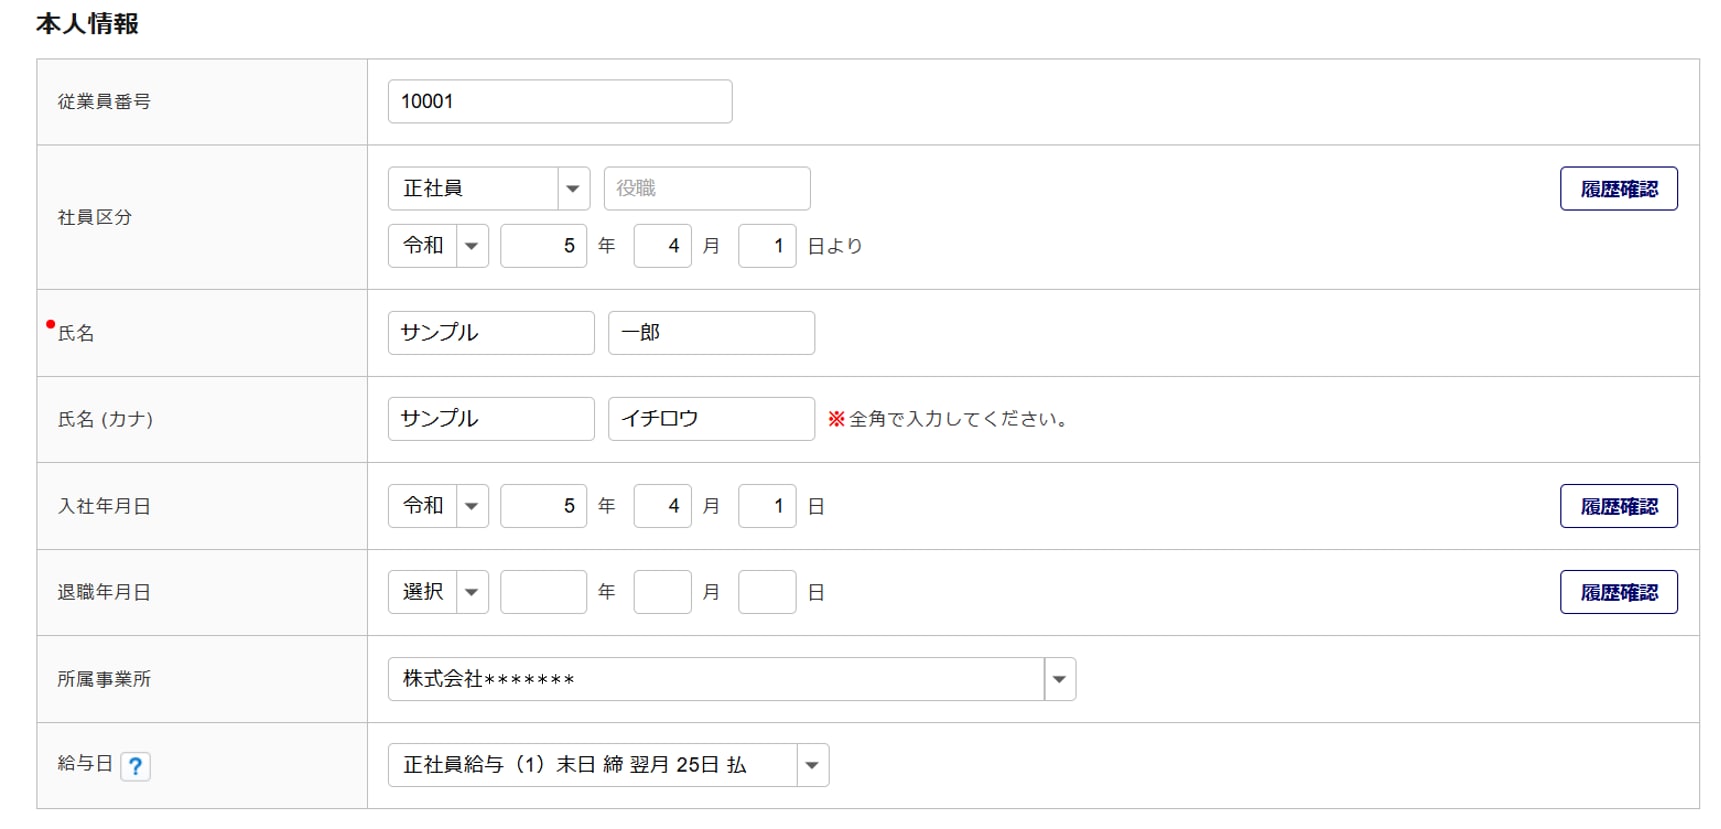1721x829 pixels.
Task: Click 履歴確認 button for 入社年月日
Action: pyautogui.click(x=1618, y=506)
